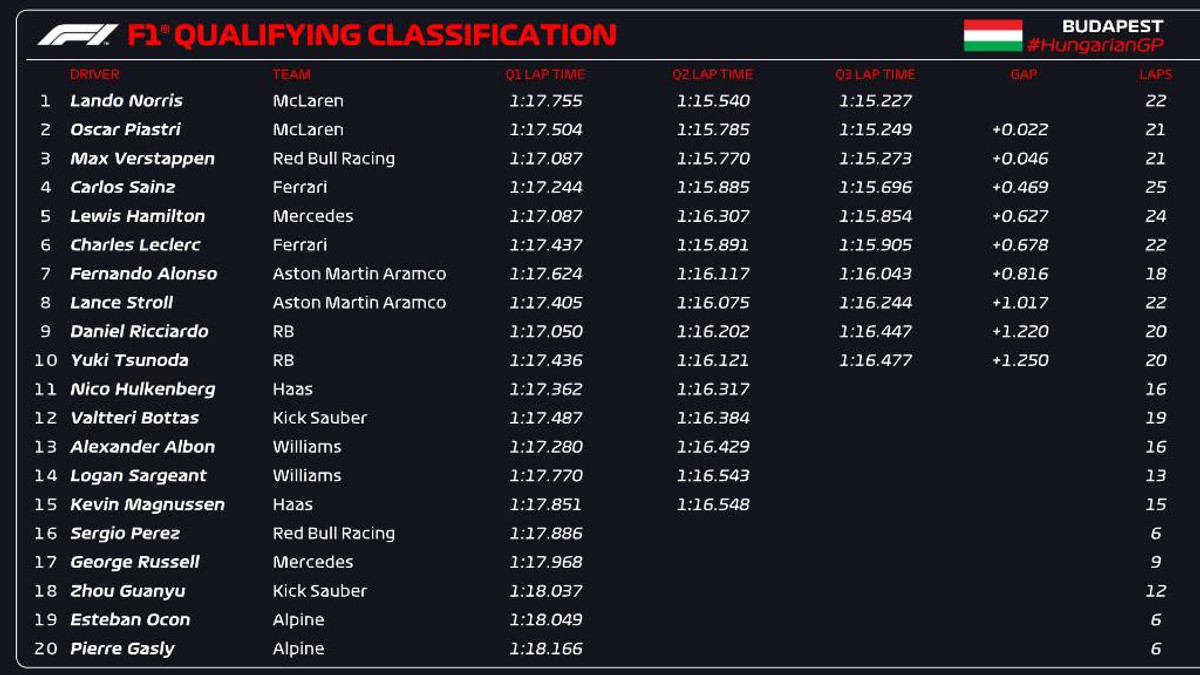Click the DRIVER column header
Screen dimensions: 1200x675
point(95,74)
